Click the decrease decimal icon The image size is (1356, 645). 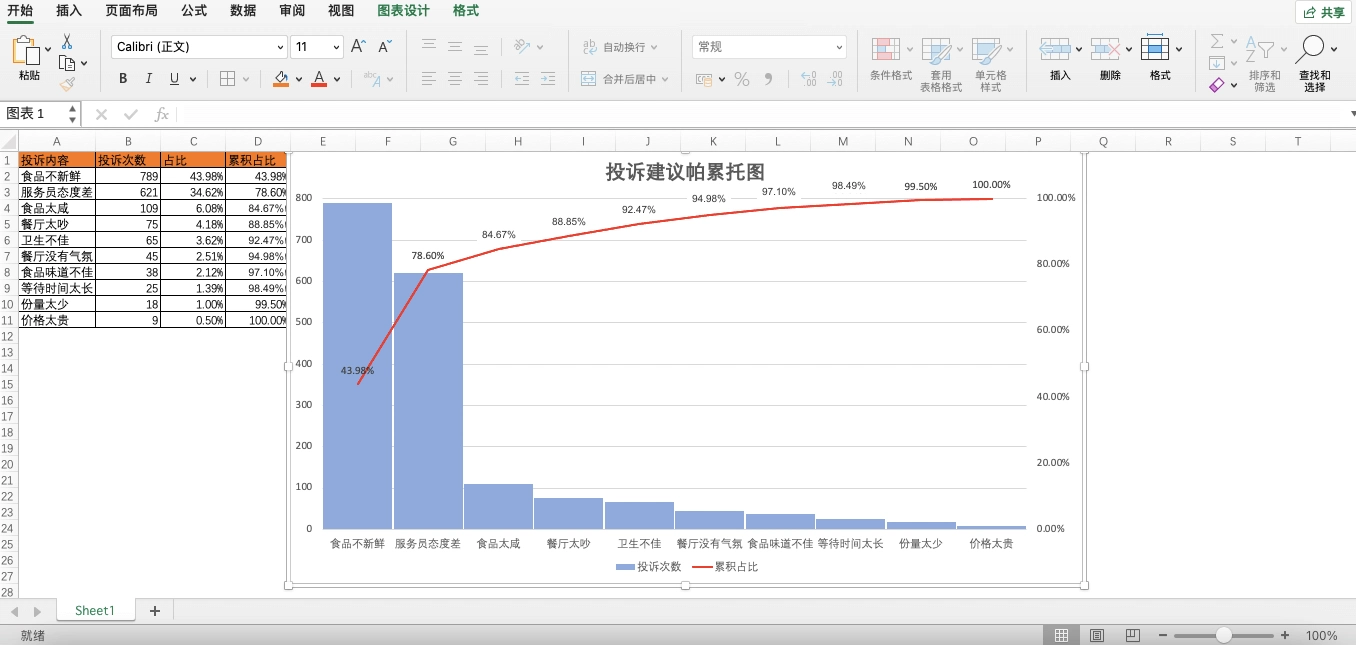(x=836, y=79)
